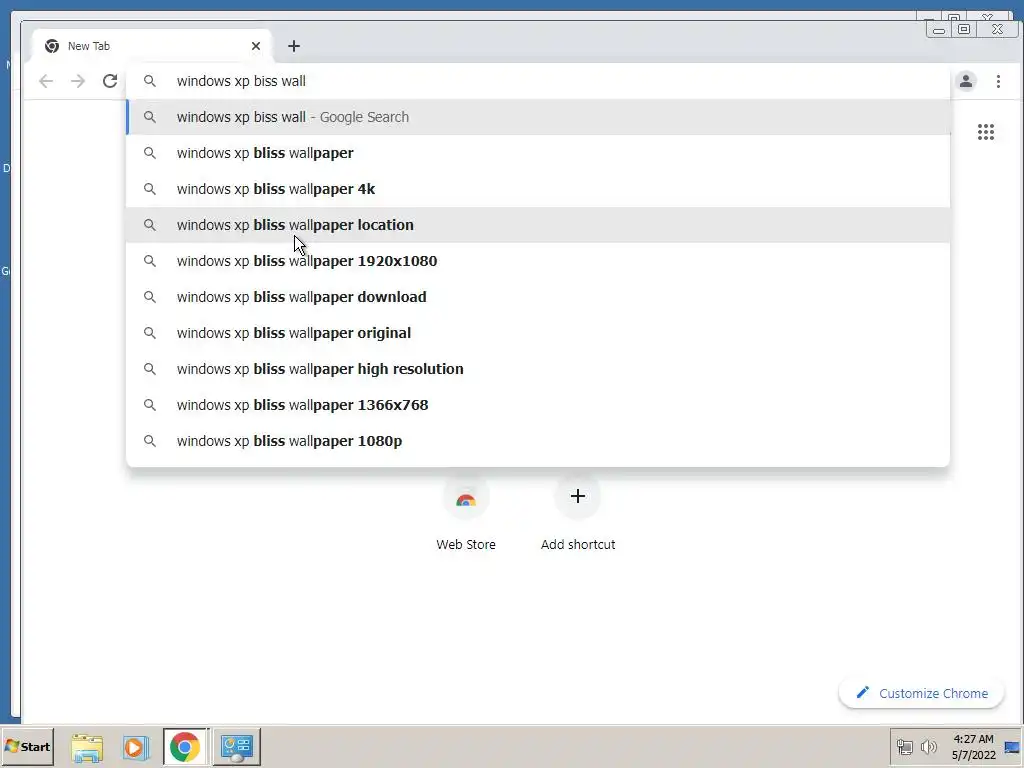This screenshot has width=1024, height=768.
Task: Launch Windows Media Player from taskbar
Action: pyautogui.click(x=135, y=748)
